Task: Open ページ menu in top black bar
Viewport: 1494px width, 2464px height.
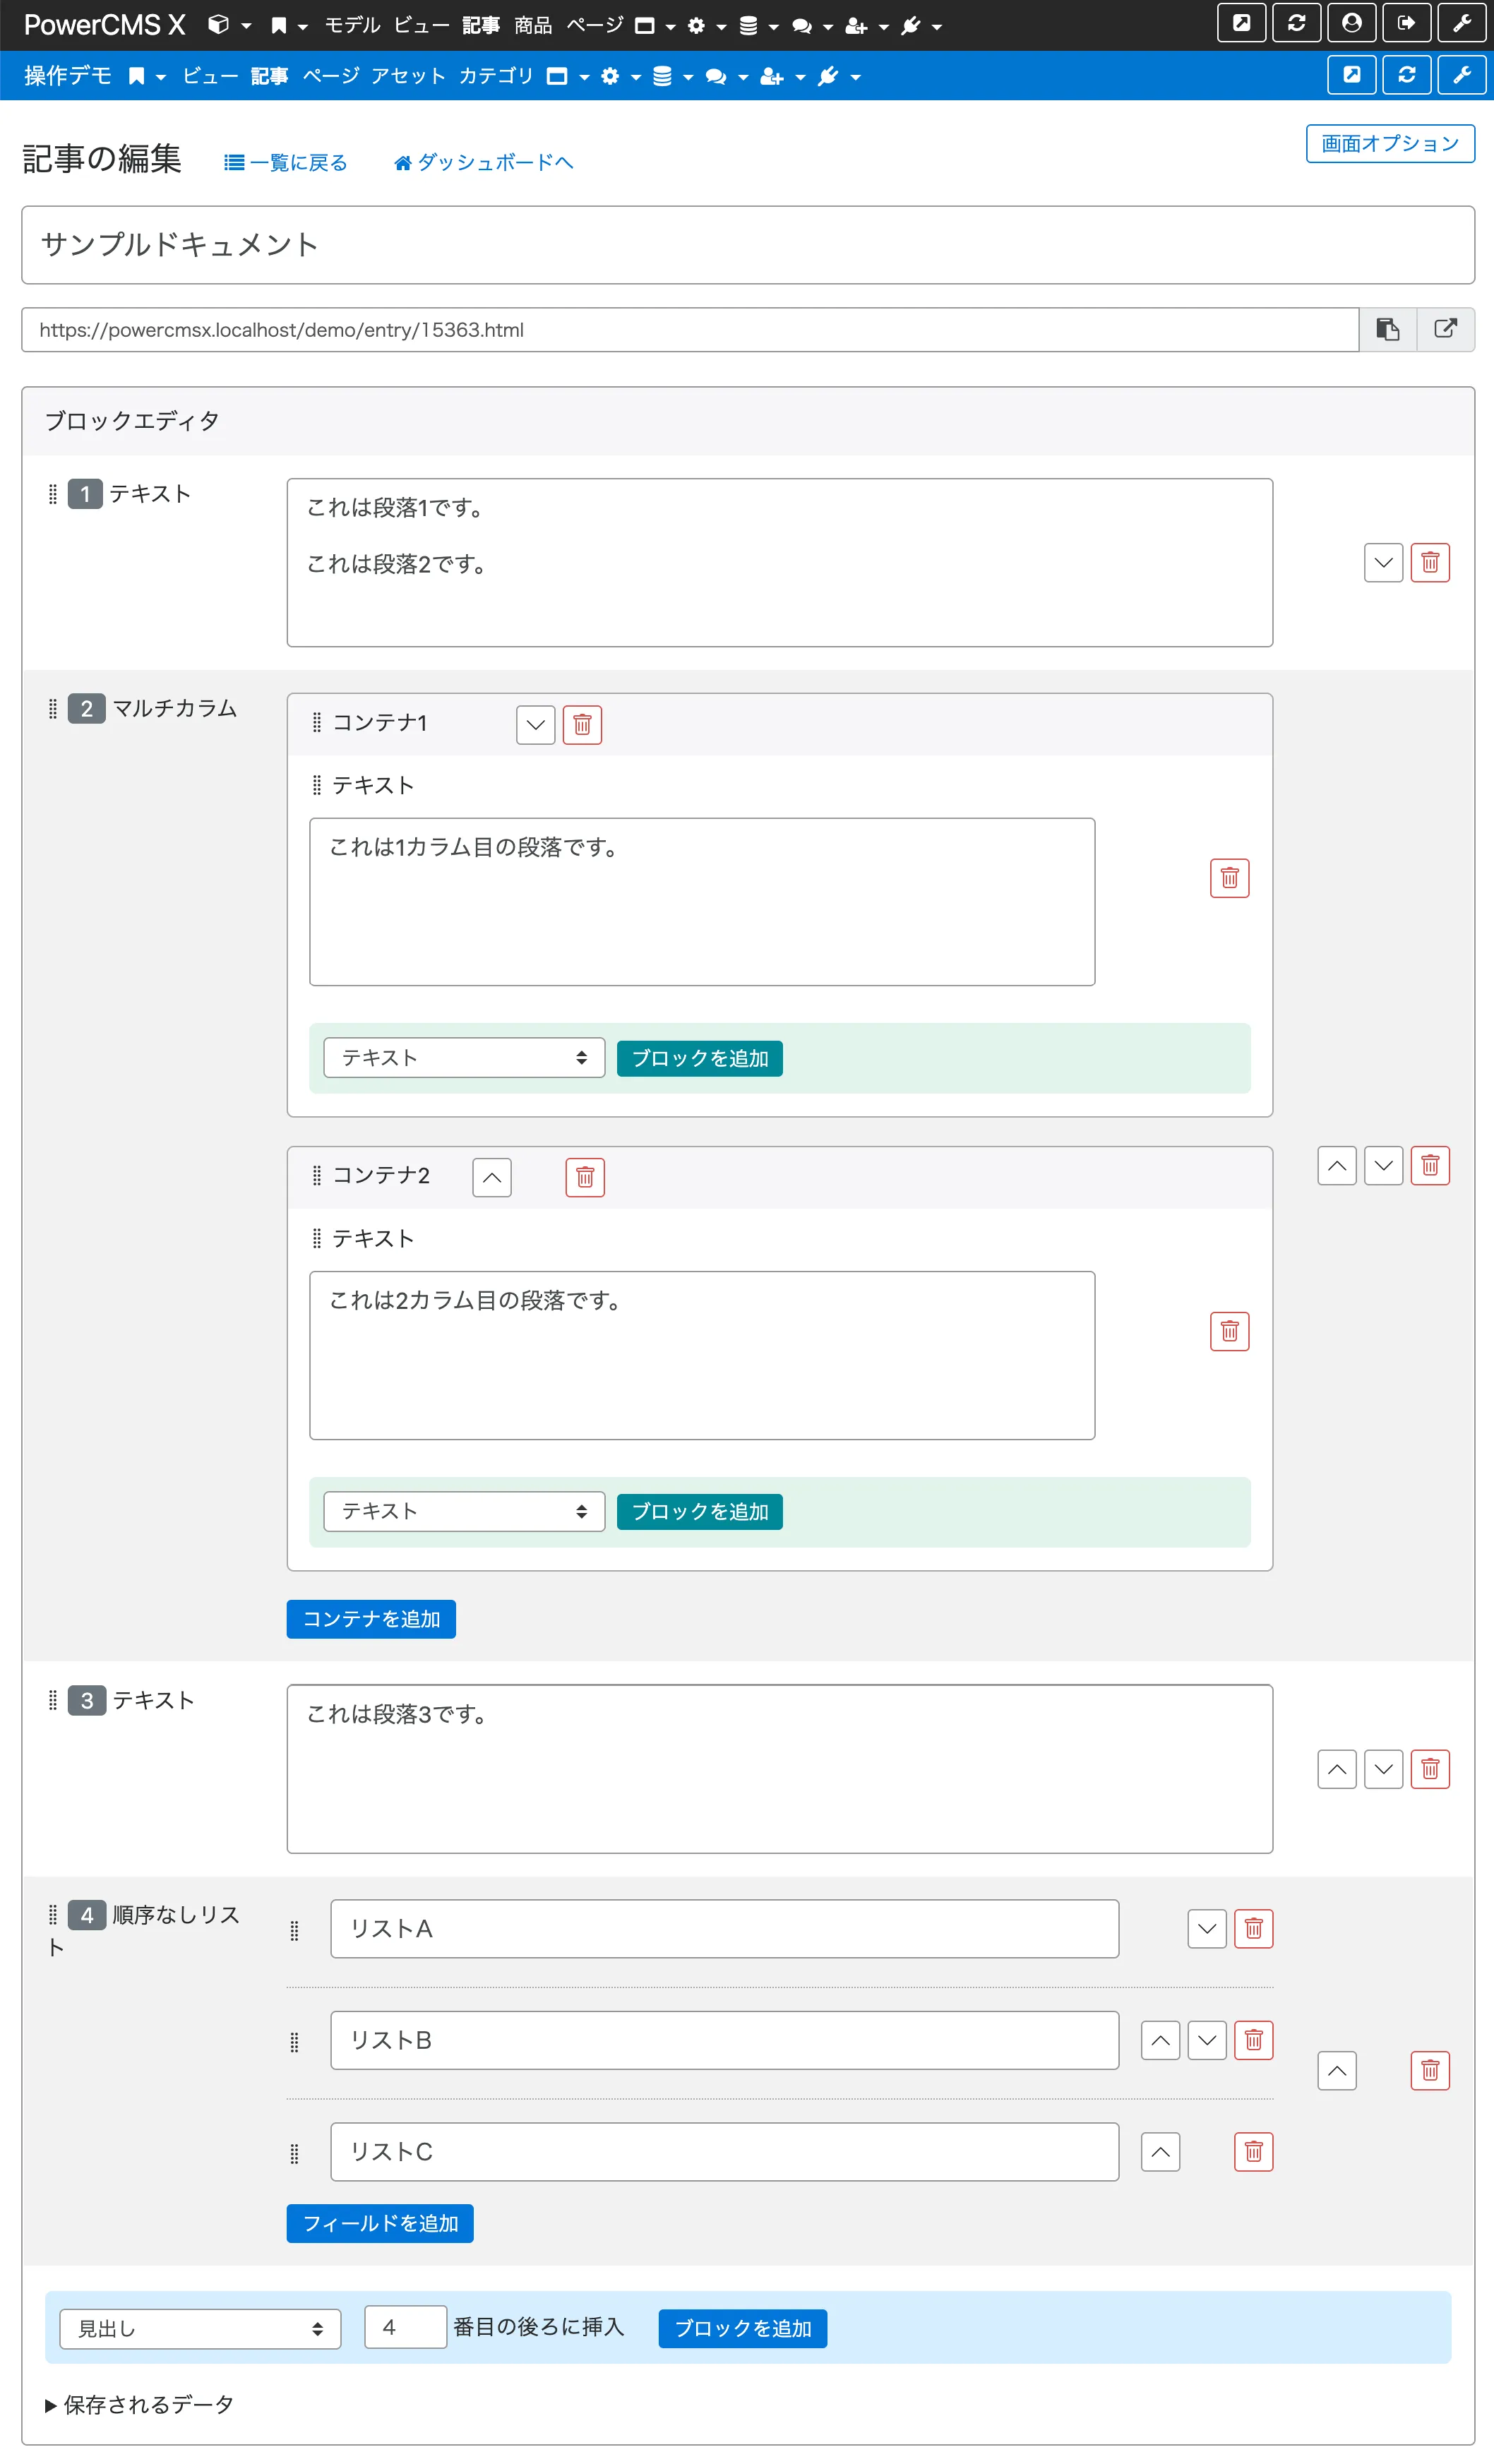Action: pyautogui.click(x=594, y=25)
